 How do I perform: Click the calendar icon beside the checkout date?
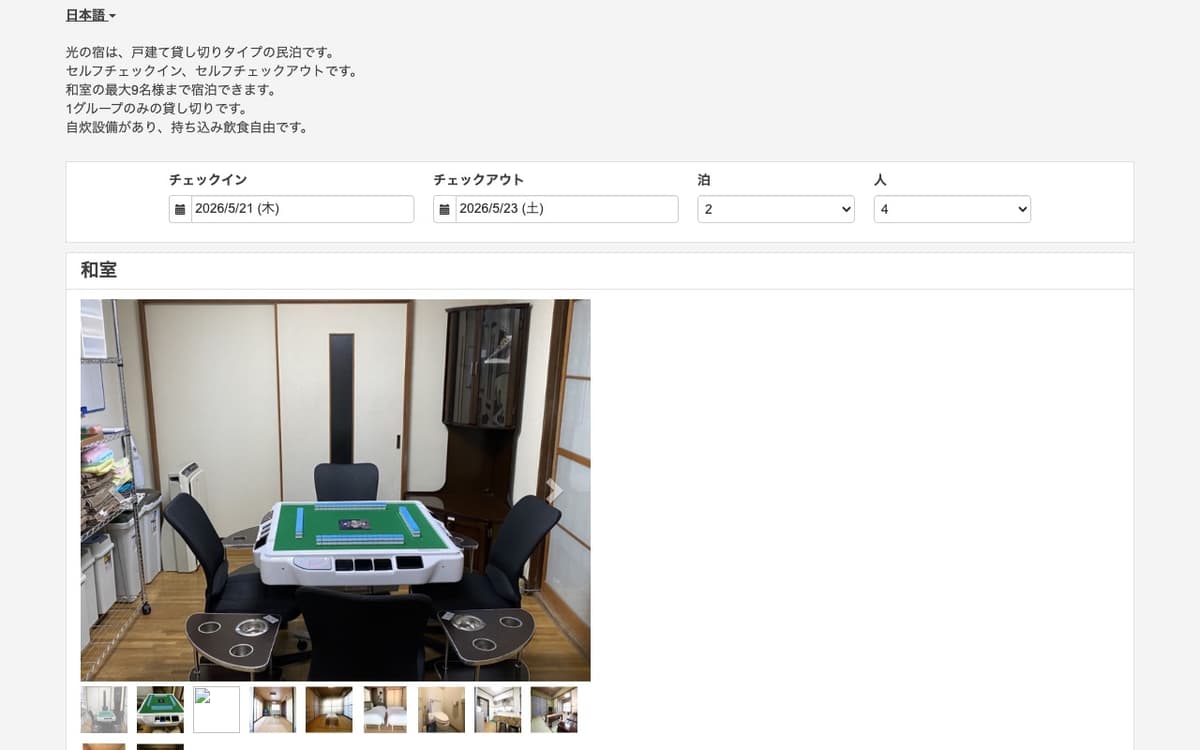pos(444,210)
